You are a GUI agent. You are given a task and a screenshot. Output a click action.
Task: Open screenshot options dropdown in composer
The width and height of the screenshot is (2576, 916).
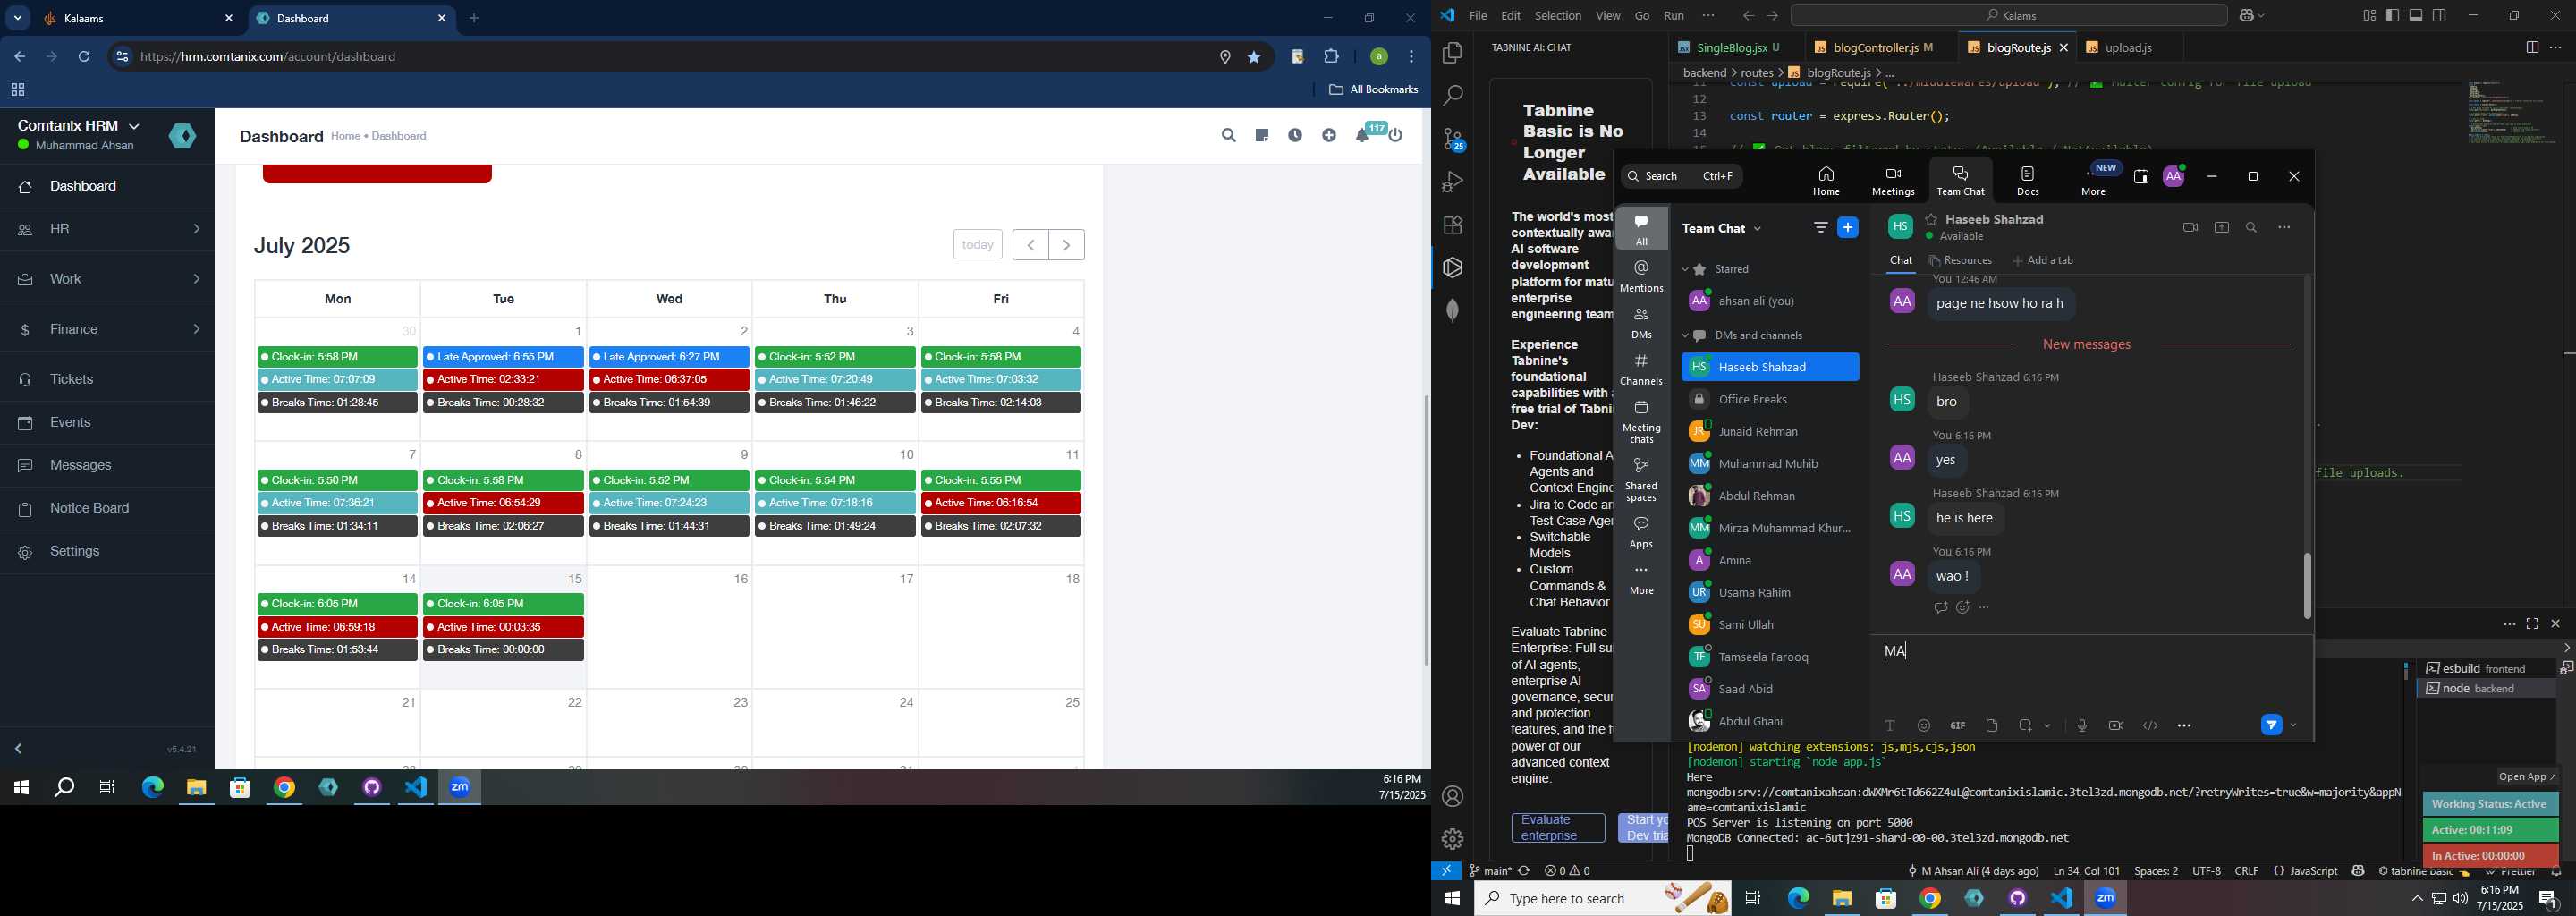pyautogui.click(x=2048, y=726)
